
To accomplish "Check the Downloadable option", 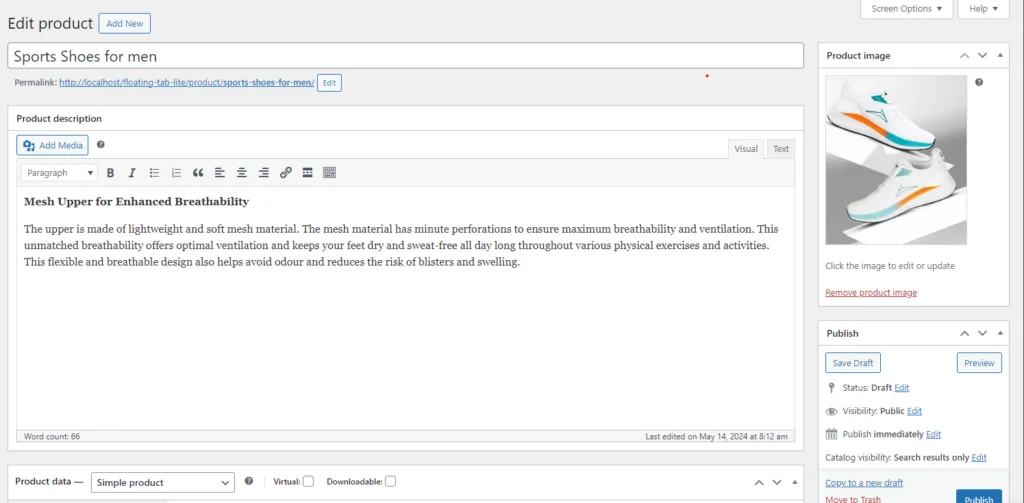I will pyautogui.click(x=390, y=481).
